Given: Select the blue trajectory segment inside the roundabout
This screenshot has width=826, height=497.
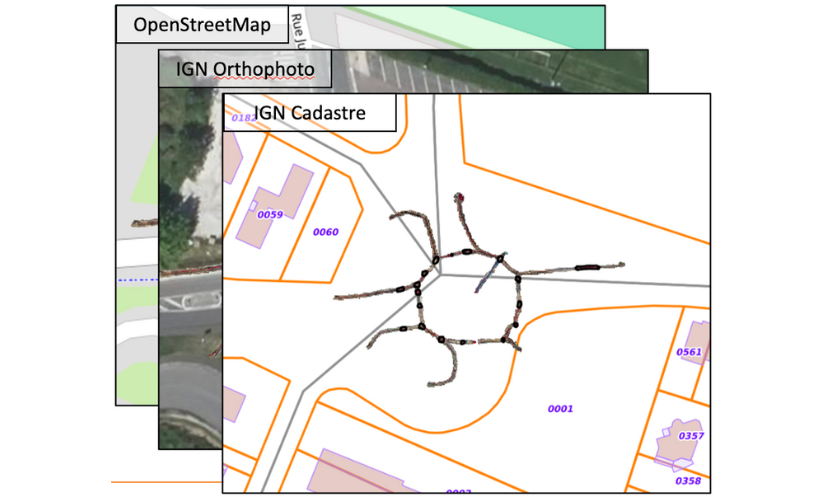Looking at the screenshot, I should click(487, 273).
